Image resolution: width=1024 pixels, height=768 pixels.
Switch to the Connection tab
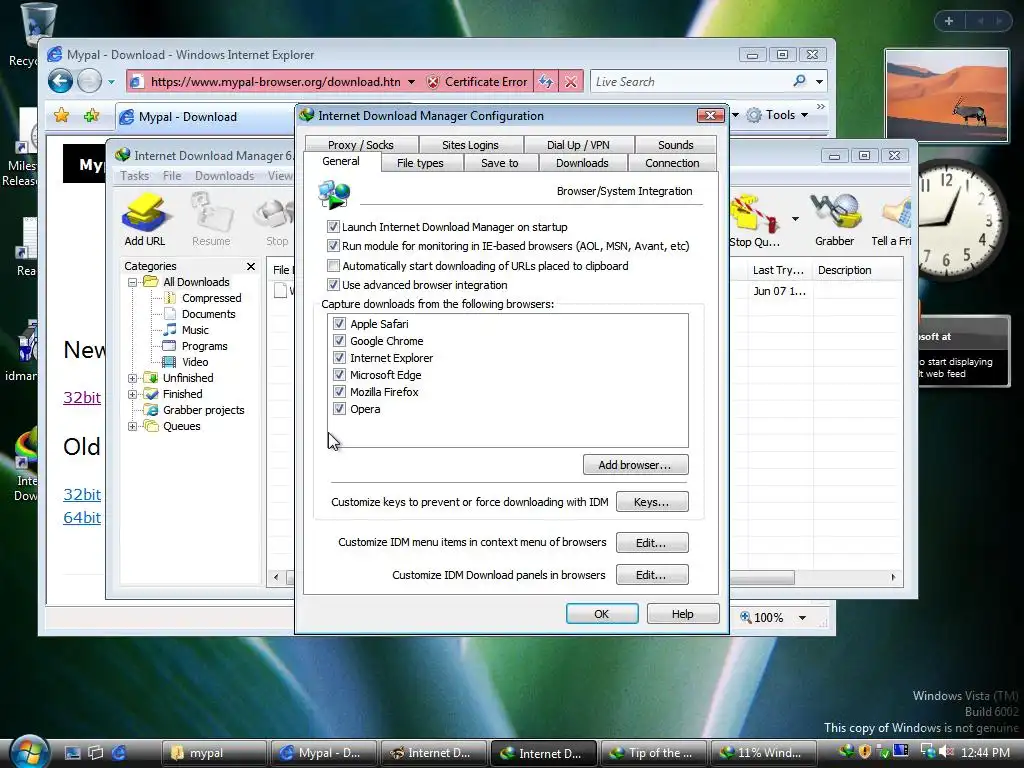(x=672, y=163)
